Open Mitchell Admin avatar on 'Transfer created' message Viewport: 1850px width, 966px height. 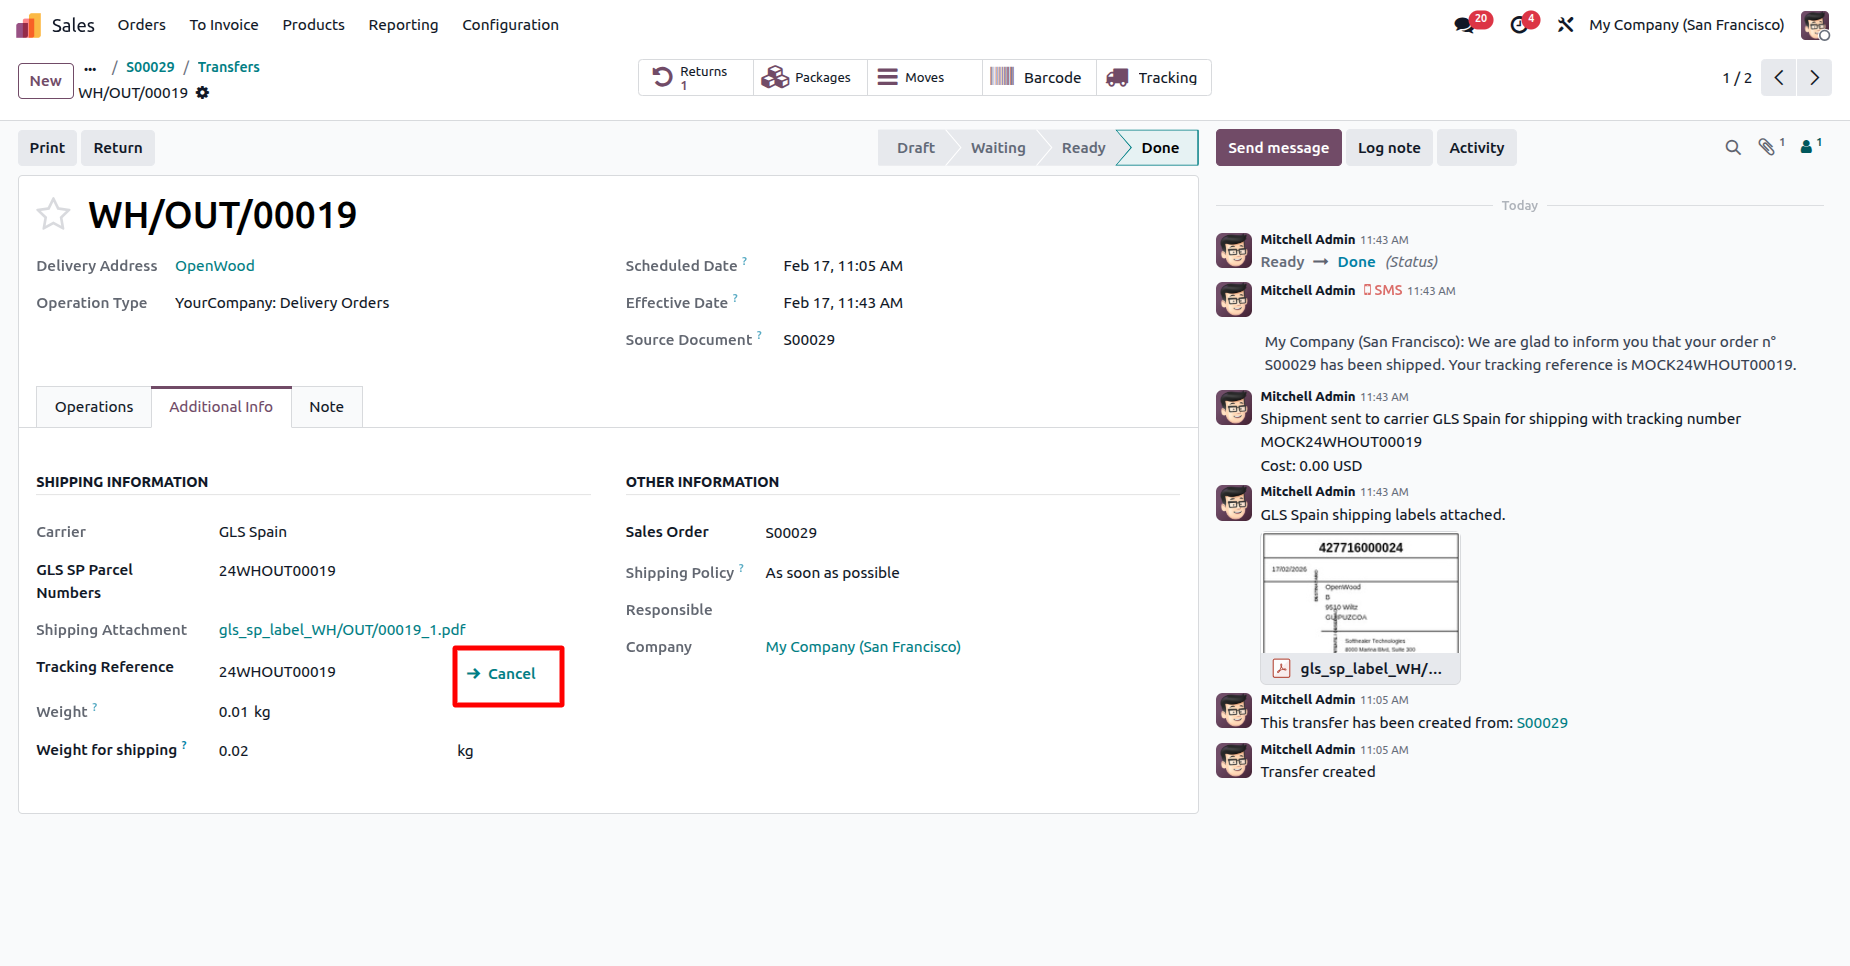[x=1234, y=761]
